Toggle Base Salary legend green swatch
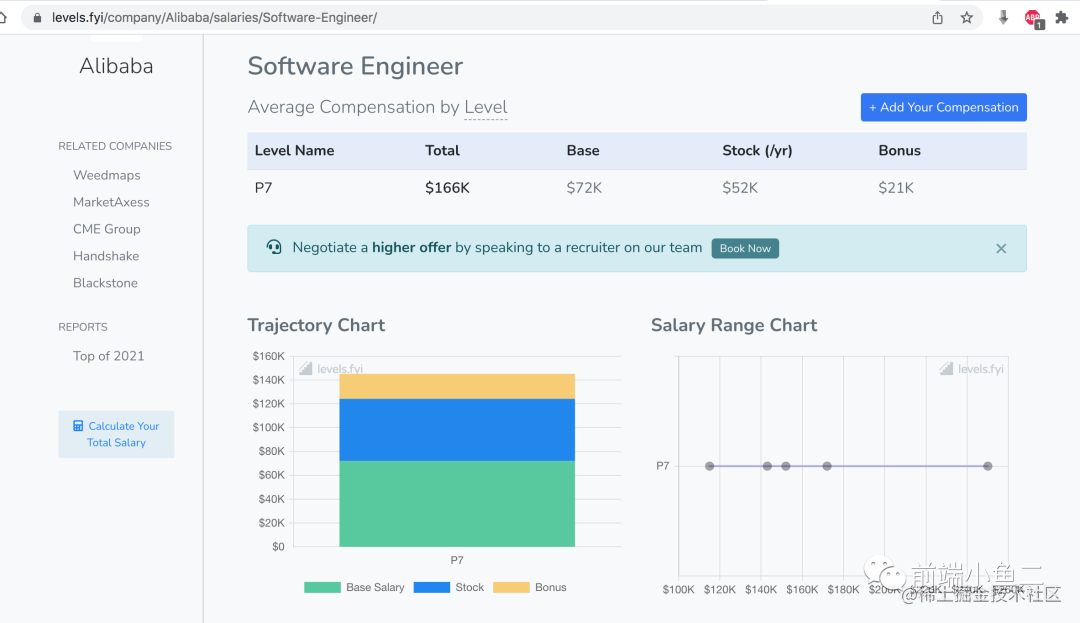 coord(322,587)
